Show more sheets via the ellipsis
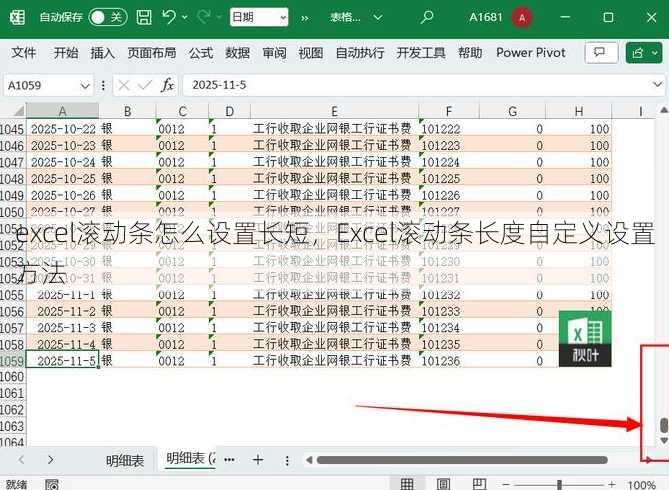This screenshot has width=669, height=490. pos(229,460)
